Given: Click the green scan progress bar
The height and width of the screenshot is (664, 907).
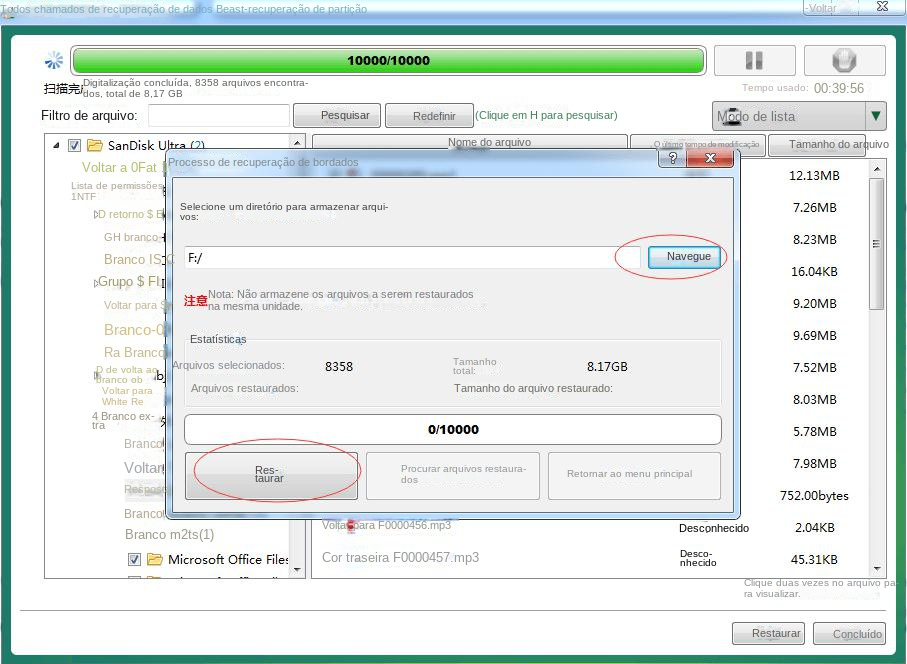Looking at the screenshot, I should [388, 60].
